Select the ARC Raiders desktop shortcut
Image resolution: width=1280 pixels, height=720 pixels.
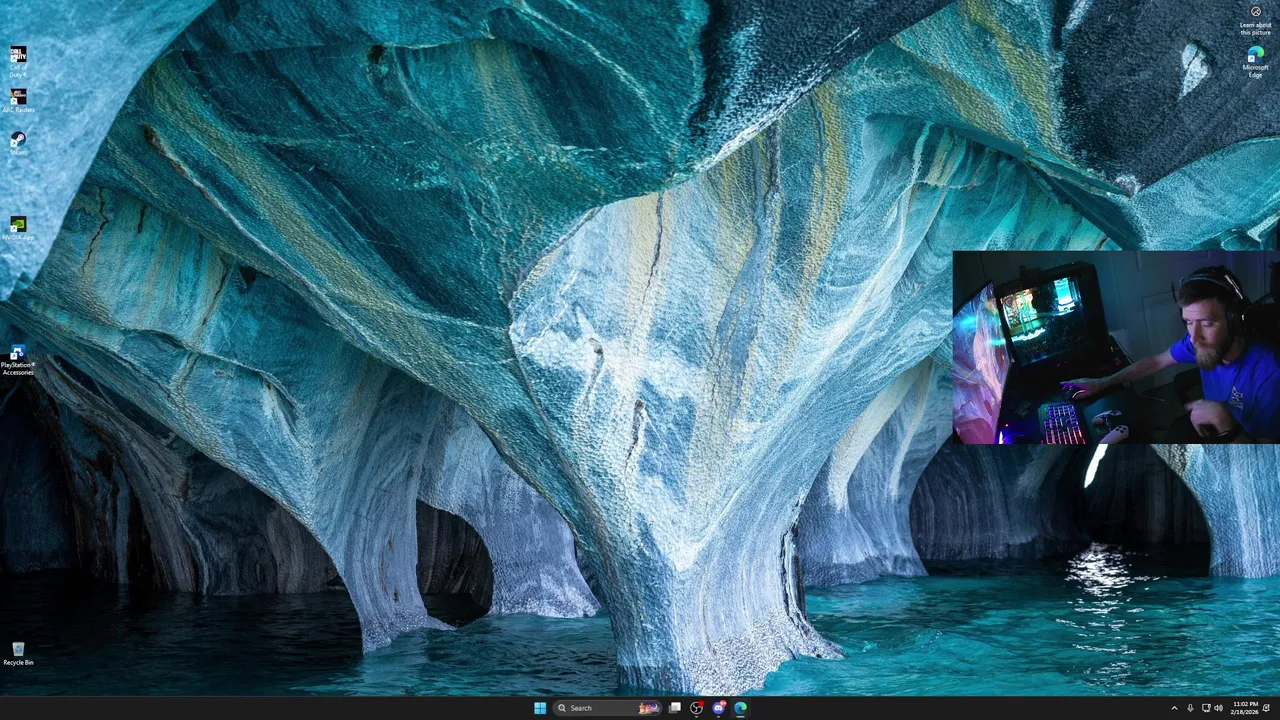pyautogui.click(x=18, y=101)
